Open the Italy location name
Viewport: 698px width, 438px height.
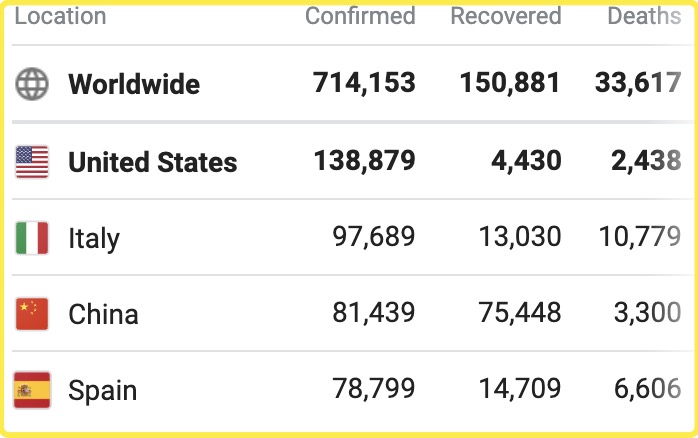[94, 238]
